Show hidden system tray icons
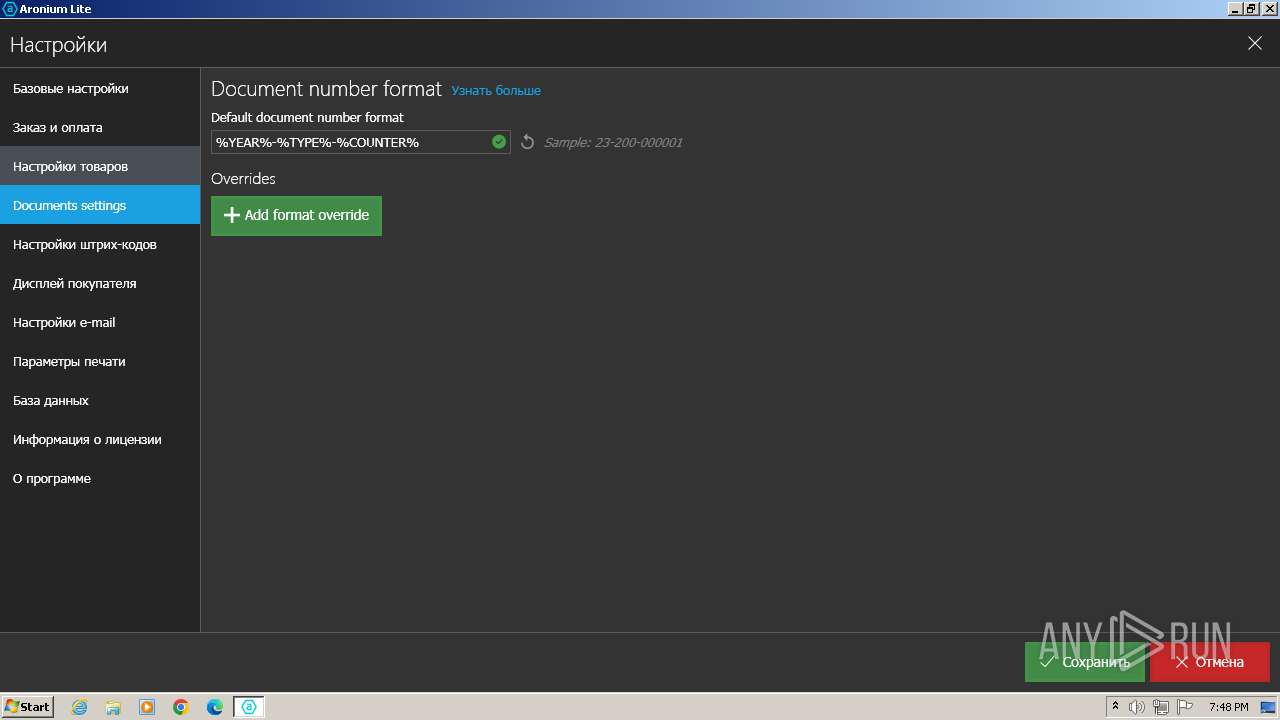1280x720 pixels. coord(1116,706)
